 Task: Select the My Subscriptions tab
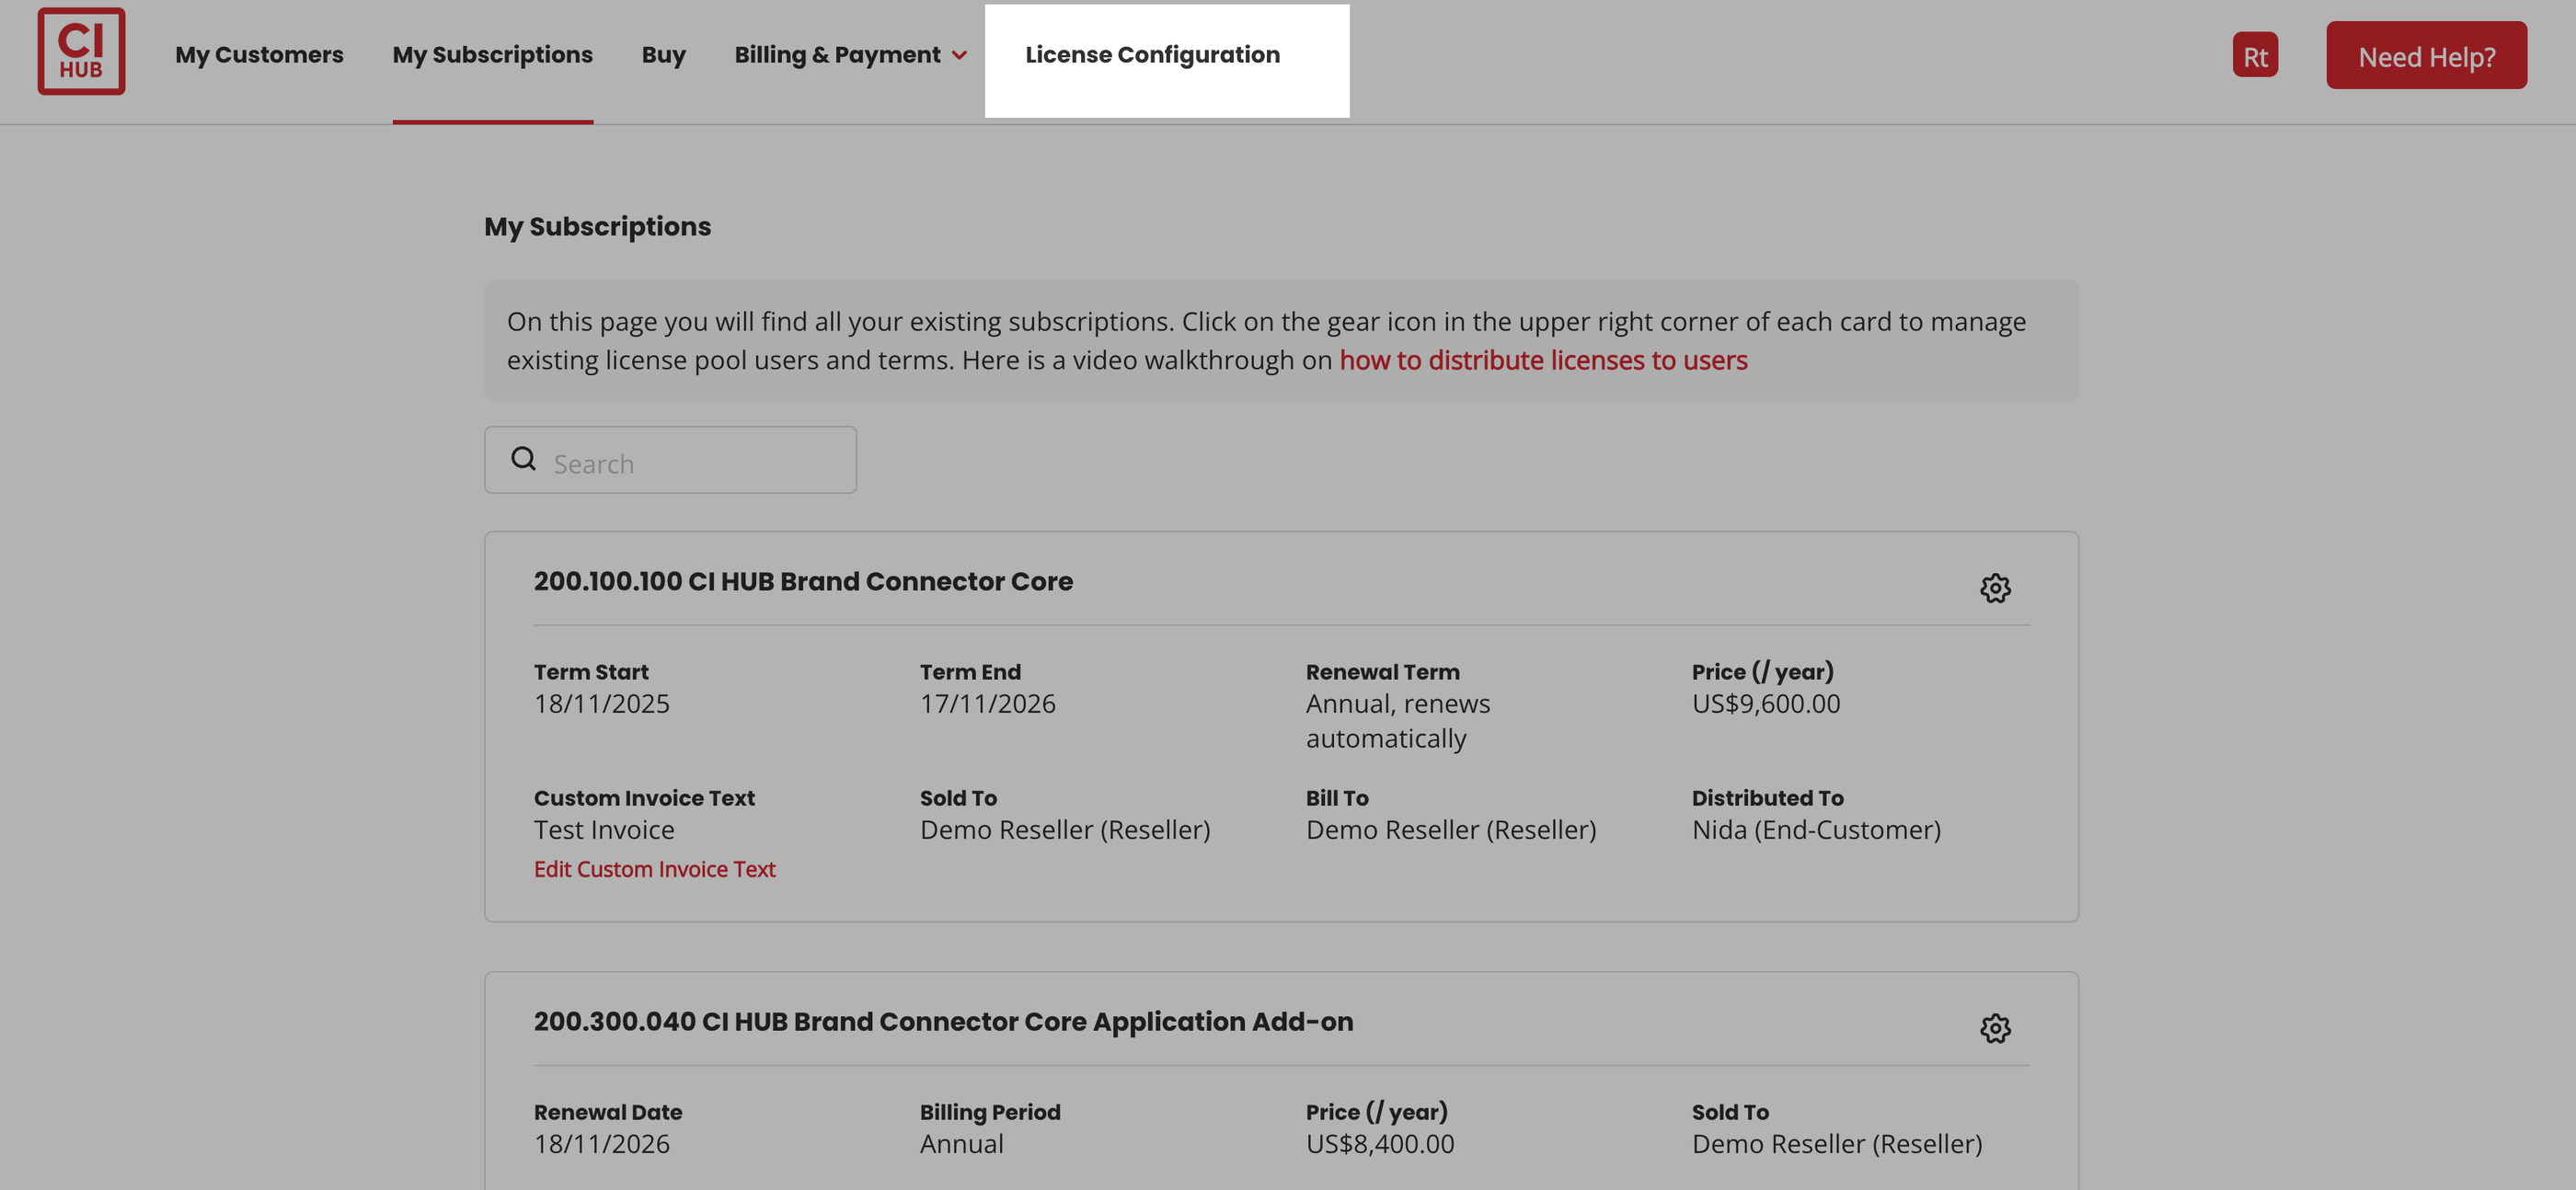pos(492,55)
